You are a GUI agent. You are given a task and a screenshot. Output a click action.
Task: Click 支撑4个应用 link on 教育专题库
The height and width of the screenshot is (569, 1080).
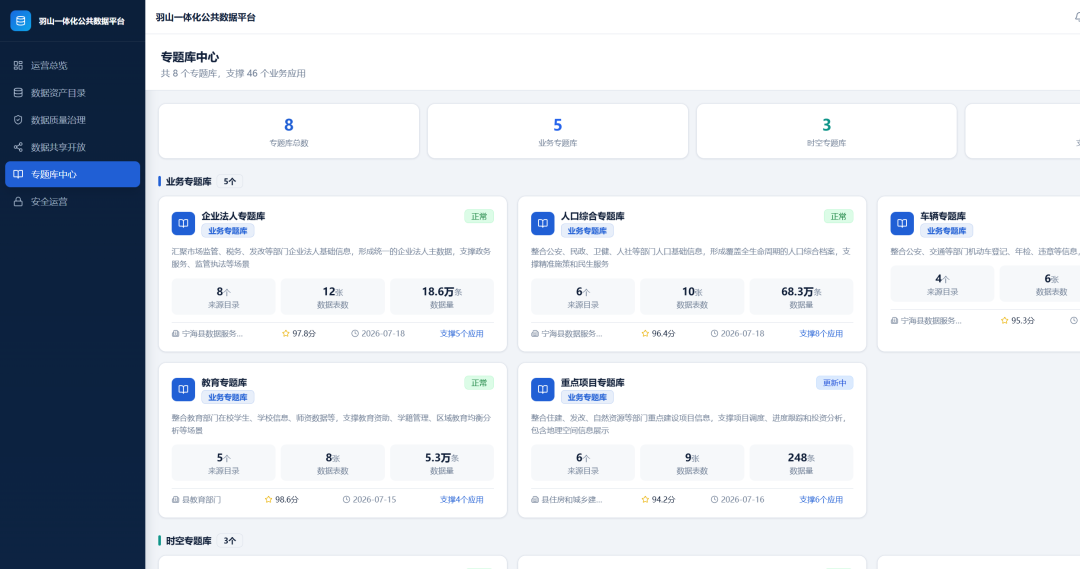click(x=461, y=499)
